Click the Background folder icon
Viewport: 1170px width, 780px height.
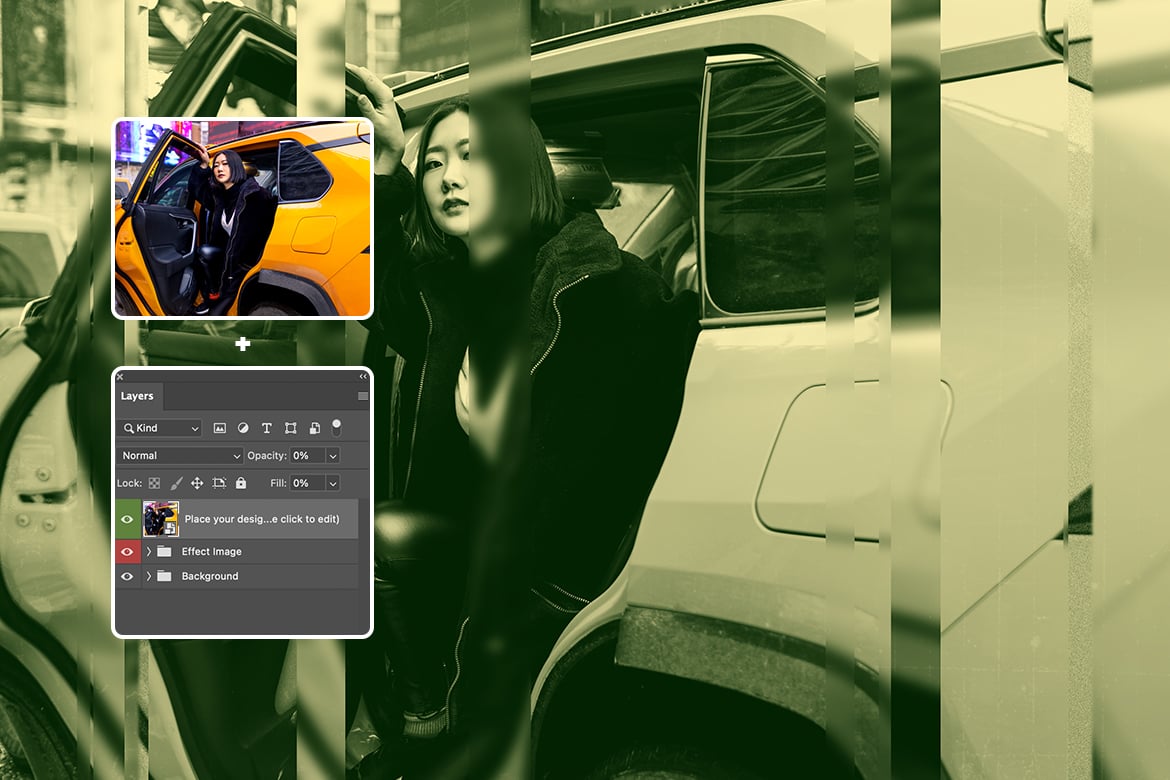click(x=165, y=576)
